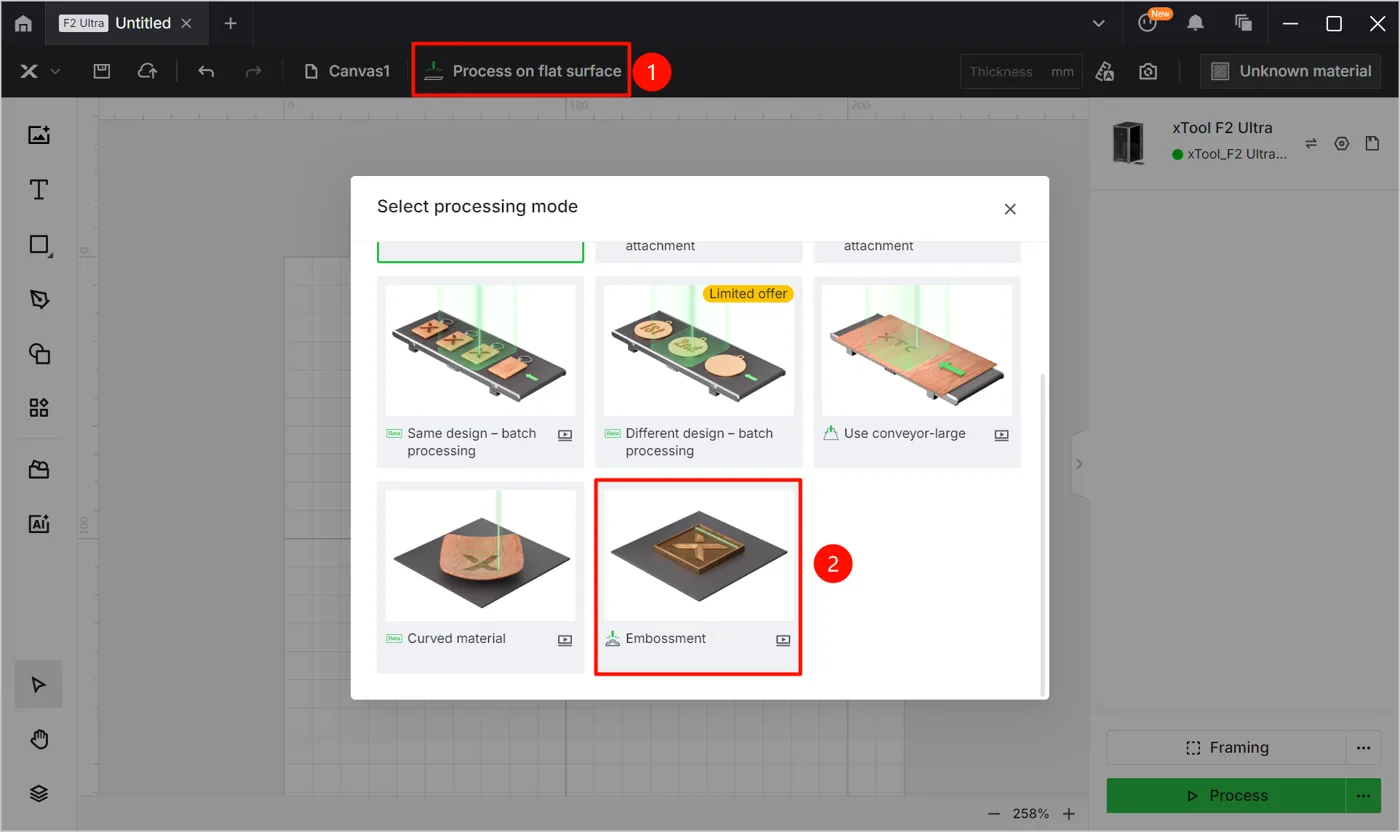The image size is (1400, 832).
Task: Choose the Curved material mode card
Action: tap(480, 577)
